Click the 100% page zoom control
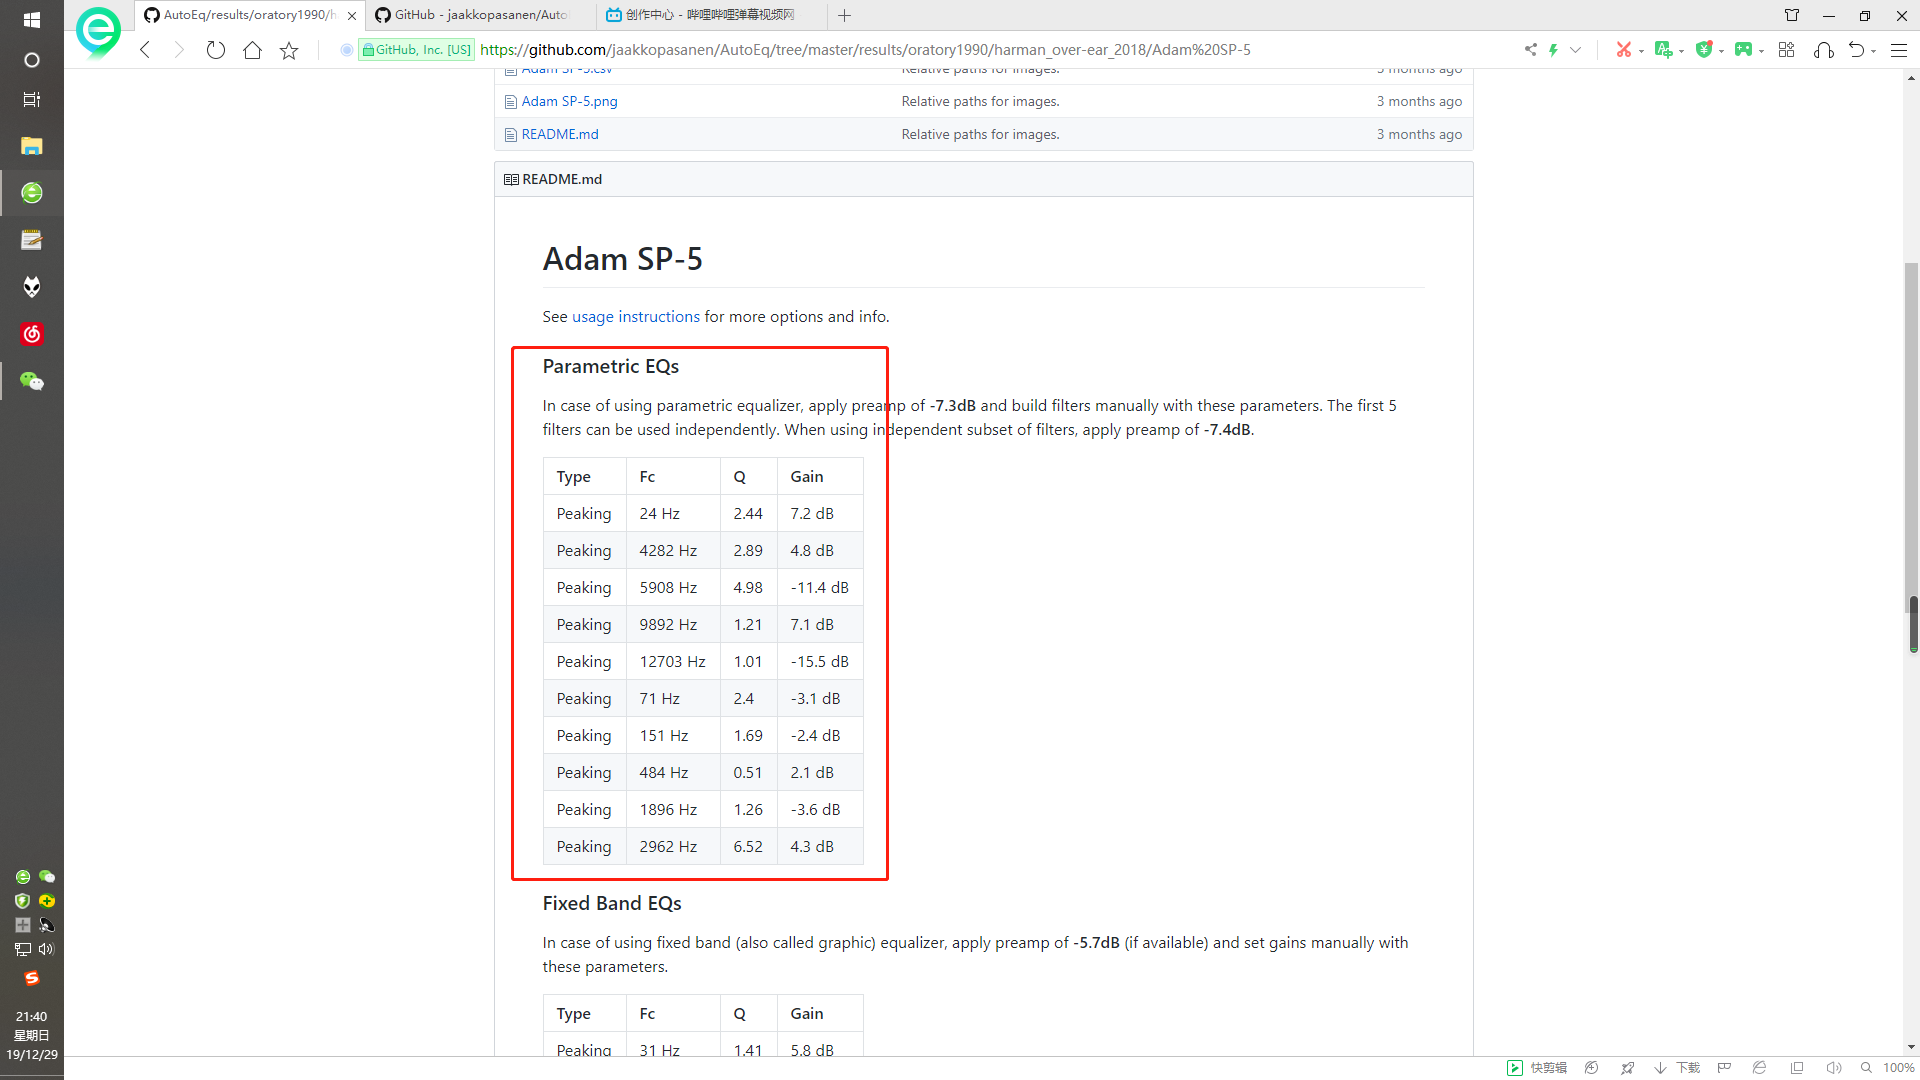1920x1080 pixels. [1897, 1068]
